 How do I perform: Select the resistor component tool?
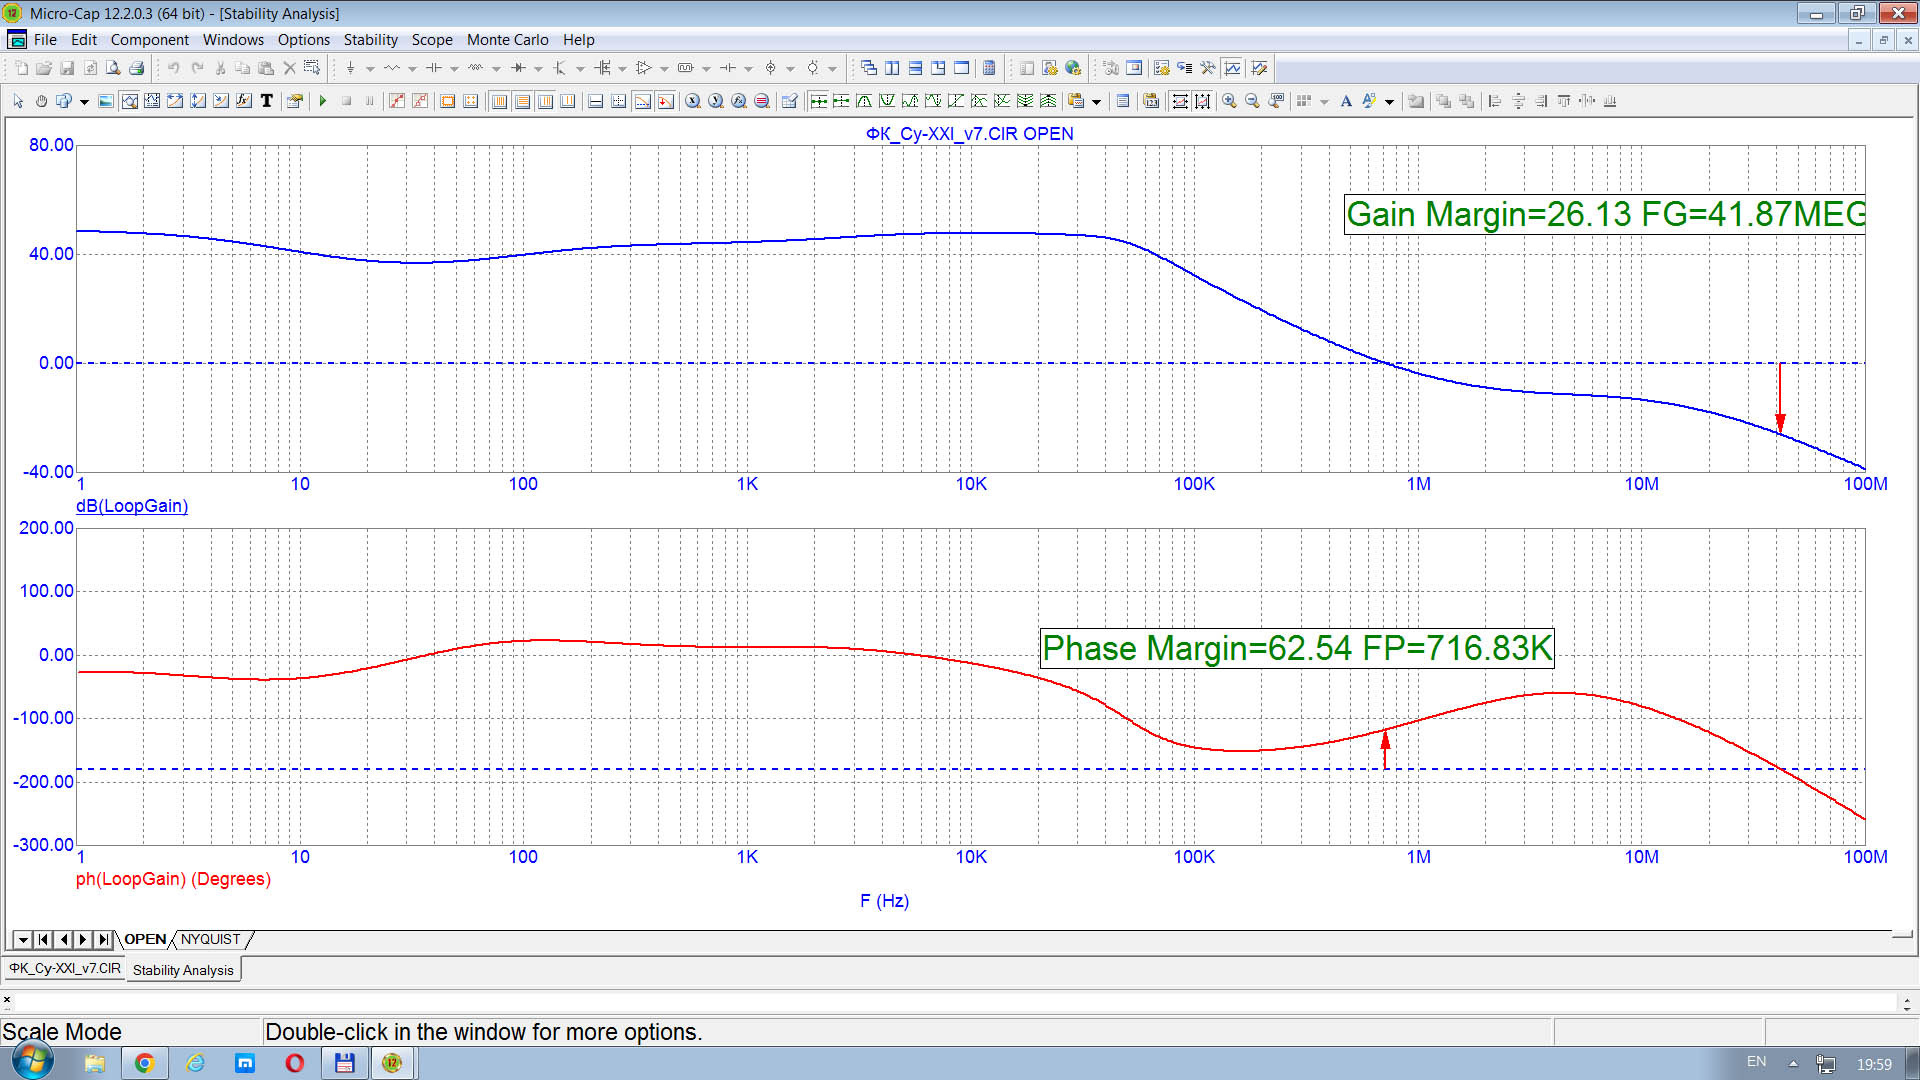pos(391,68)
